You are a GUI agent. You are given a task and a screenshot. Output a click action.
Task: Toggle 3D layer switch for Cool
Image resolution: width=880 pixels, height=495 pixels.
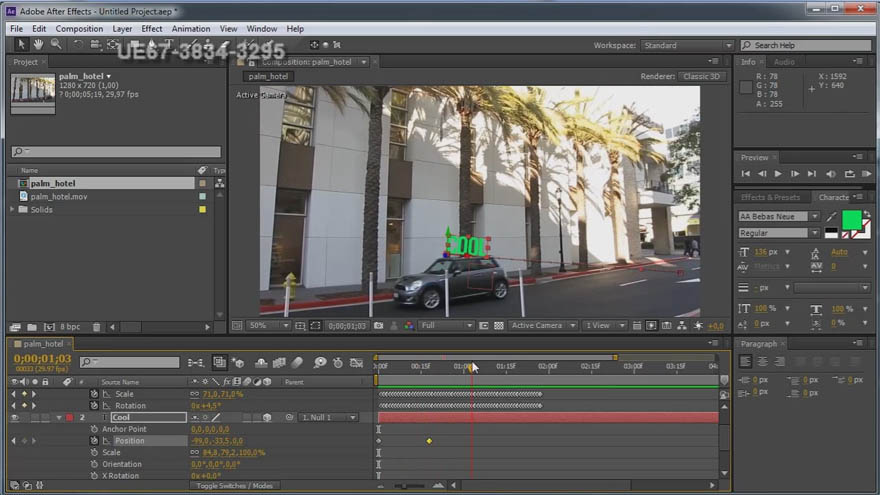pyautogui.click(x=267, y=418)
